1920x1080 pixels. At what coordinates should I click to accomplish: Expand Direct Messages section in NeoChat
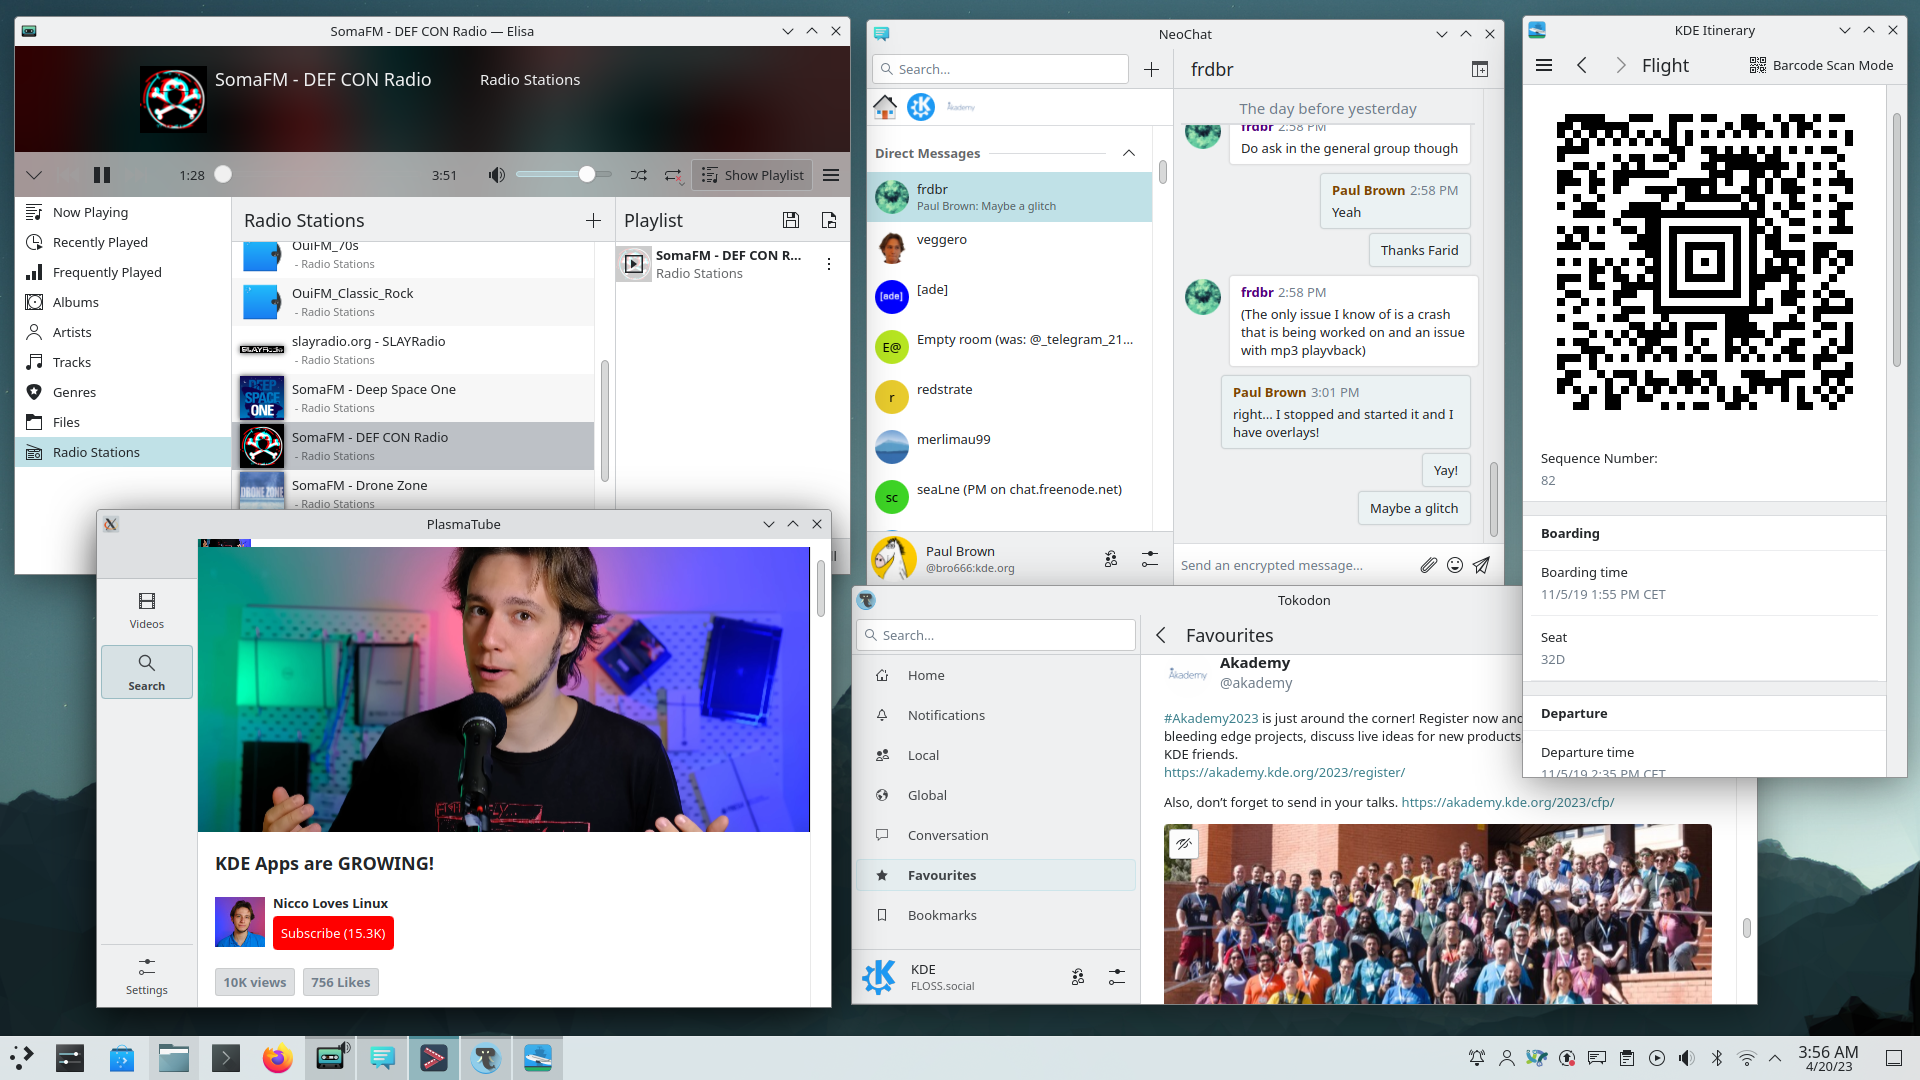click(1129, 153)
